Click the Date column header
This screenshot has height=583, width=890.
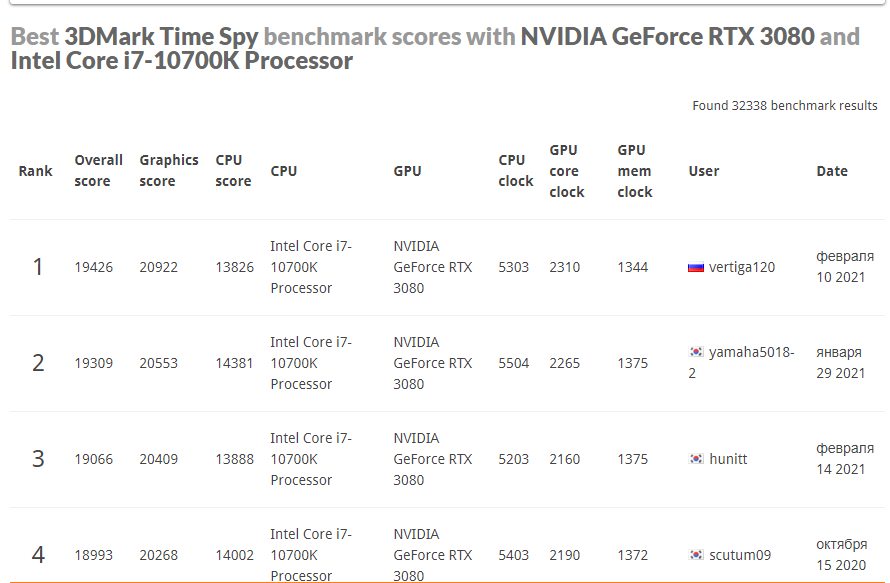click(831, 171)
